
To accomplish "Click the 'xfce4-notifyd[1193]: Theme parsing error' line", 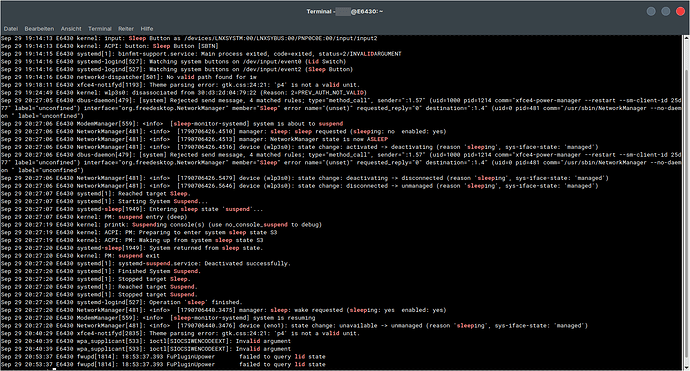I will (180, 85).
